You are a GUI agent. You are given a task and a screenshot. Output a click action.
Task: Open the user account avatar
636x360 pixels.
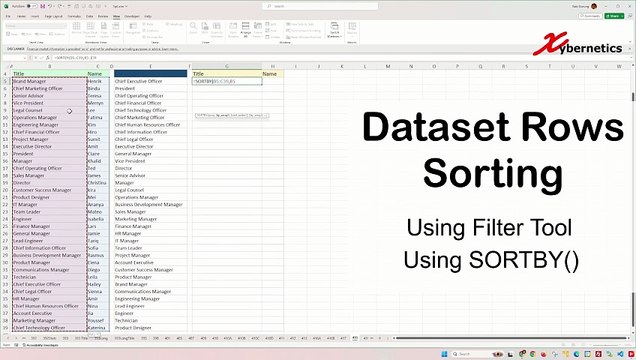pyautogui.click(x=594, y=6)
